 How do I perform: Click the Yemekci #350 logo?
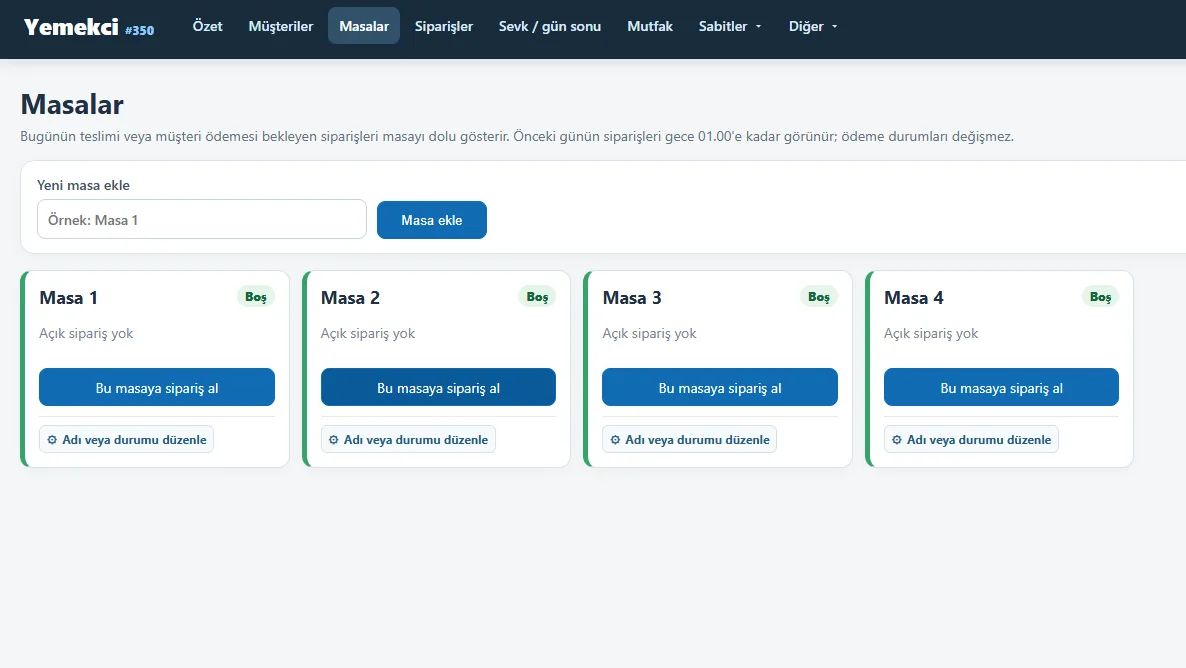[x=89, y=27]
